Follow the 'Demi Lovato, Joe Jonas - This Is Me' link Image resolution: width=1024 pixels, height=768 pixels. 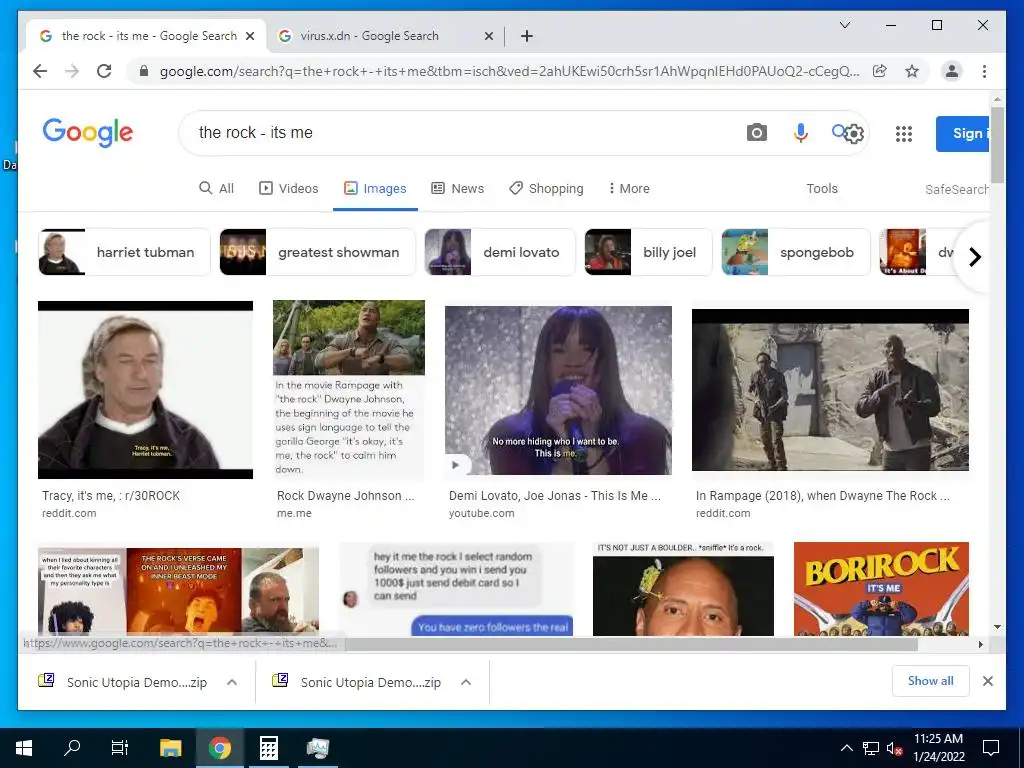coord(554,496)
